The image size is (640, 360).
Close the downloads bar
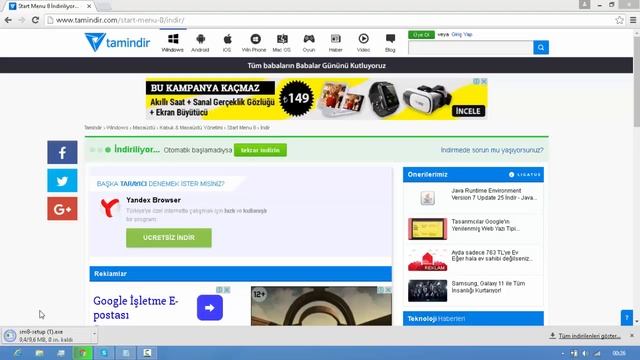click(632, 336)
